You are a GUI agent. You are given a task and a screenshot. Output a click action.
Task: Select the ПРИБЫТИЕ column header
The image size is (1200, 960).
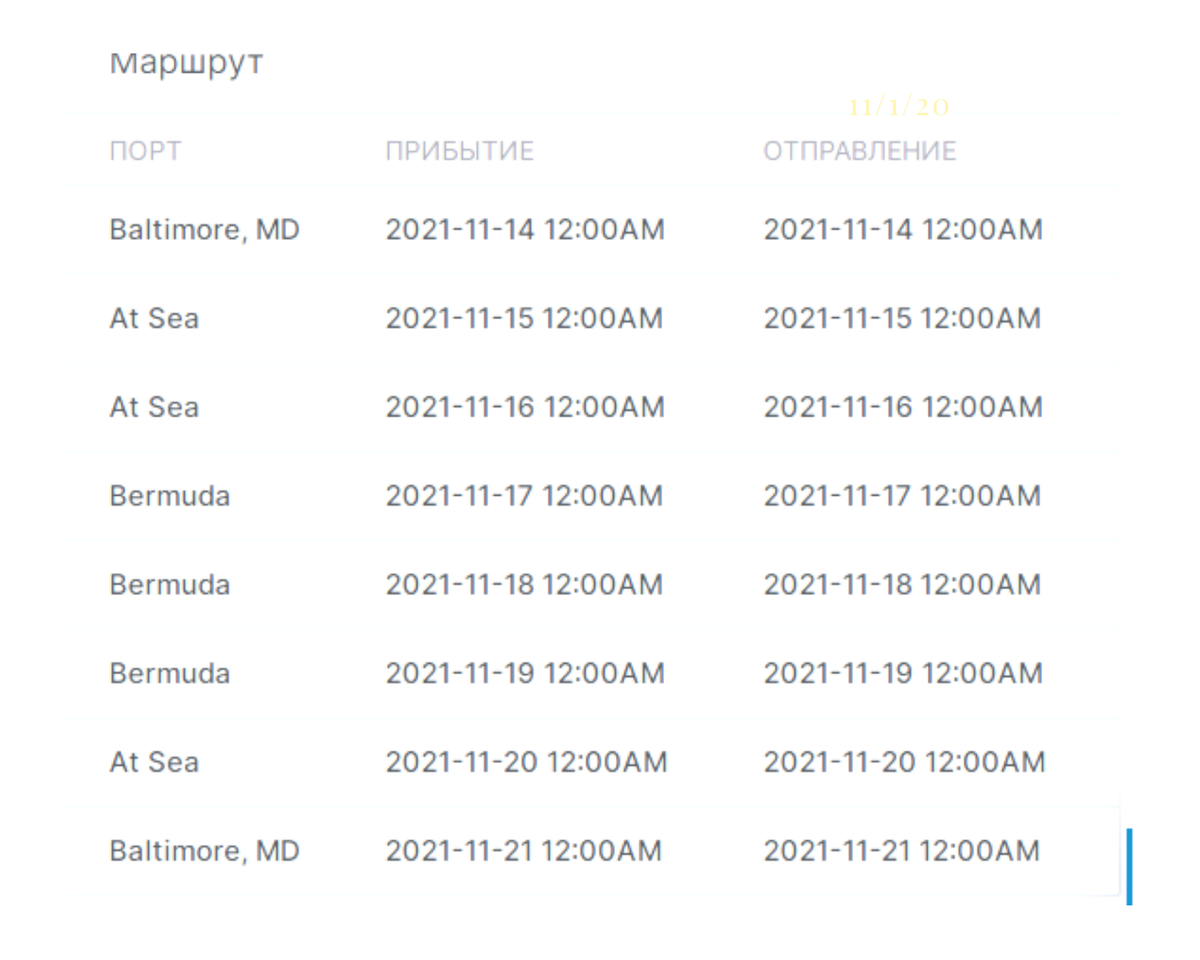460,151
